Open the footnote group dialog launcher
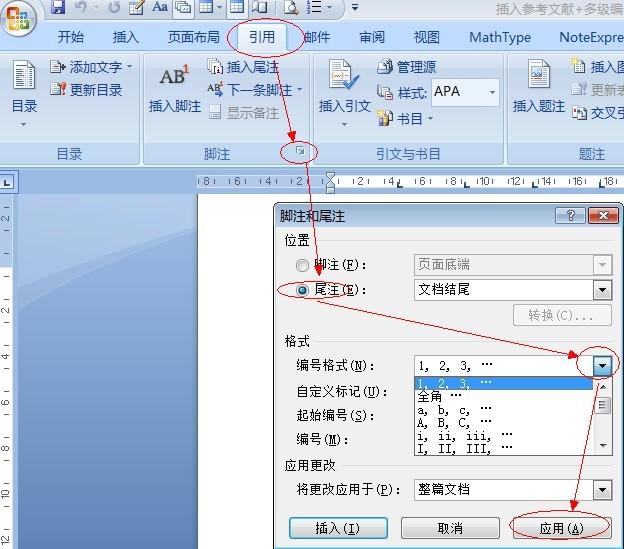The height and width of the screenshot is (549, 624). tap(298, 152)
